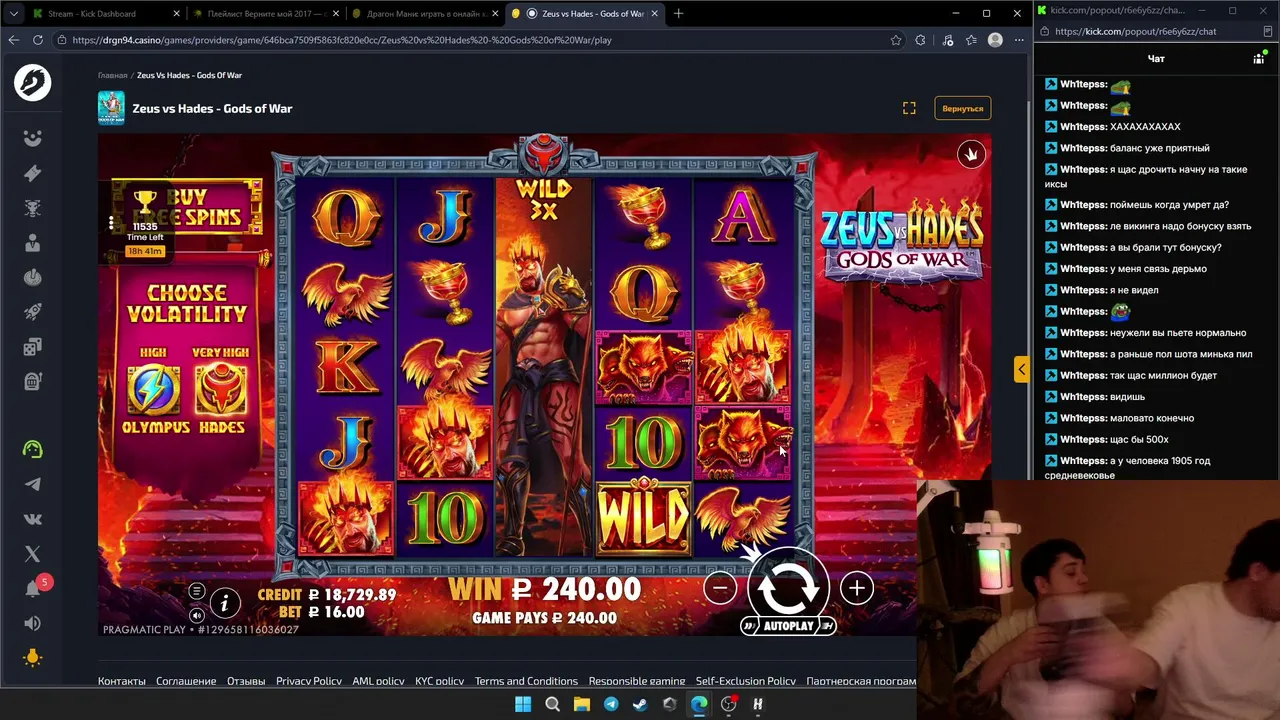
Task: Open the AML policy footer link
Action: point(378,681)
